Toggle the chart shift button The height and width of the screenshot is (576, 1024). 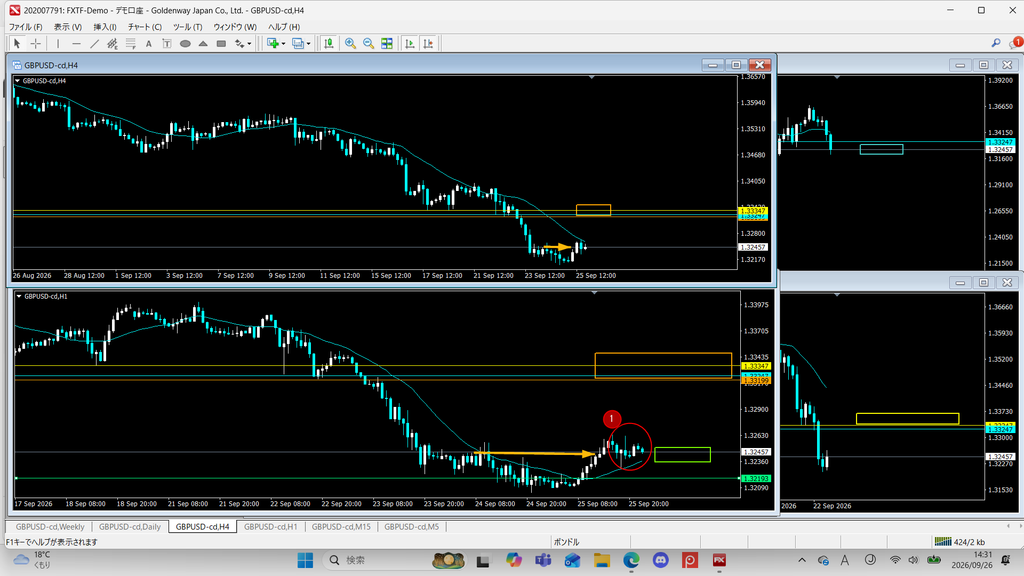(x=428, y=44)
